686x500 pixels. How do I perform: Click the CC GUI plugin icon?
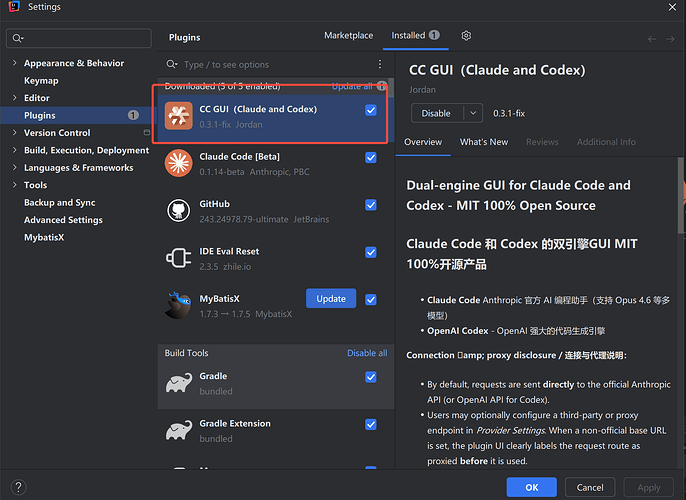pyautogui.click(x=178, y=116)
